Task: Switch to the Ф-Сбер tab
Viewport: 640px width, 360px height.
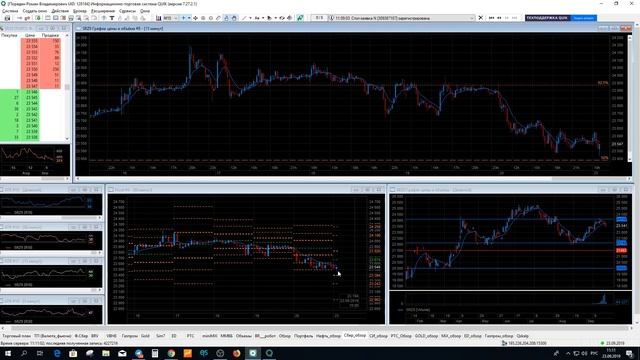Action: [81, 336]
